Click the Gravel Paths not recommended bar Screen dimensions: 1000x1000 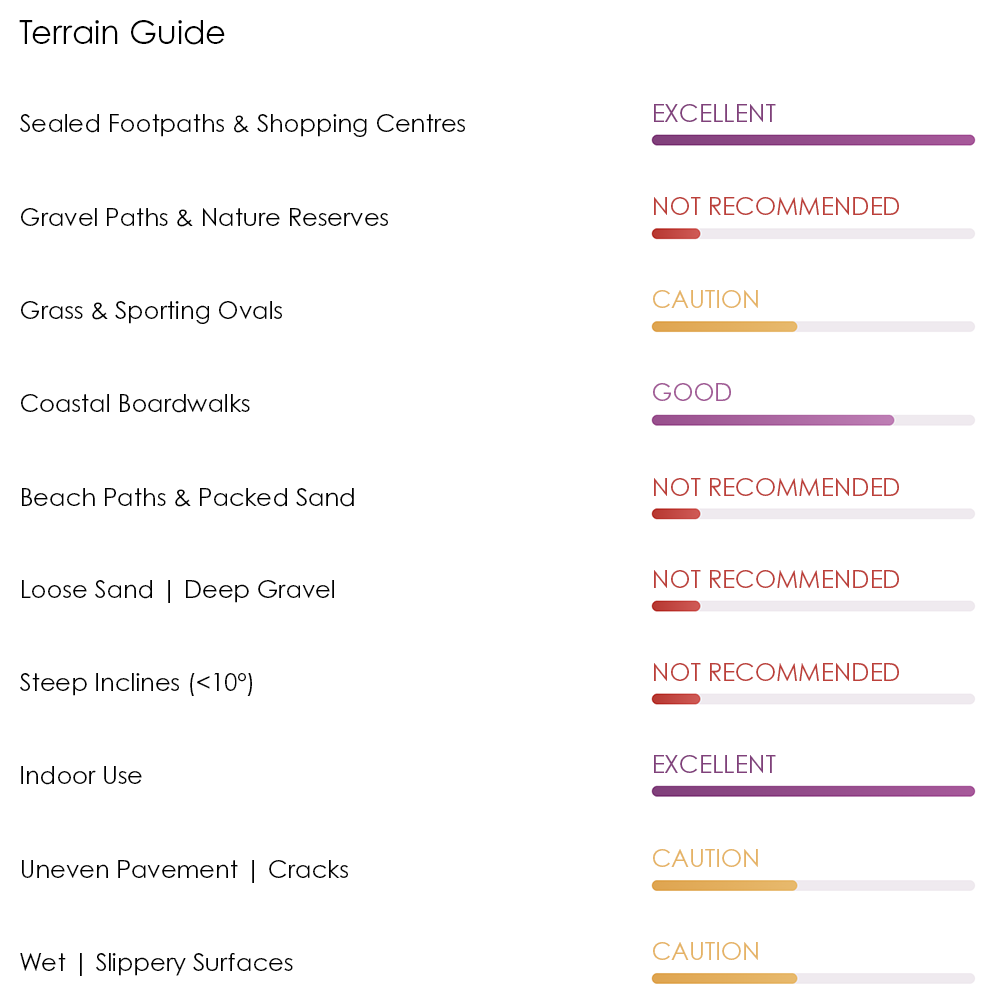click(x=813, y=234)
